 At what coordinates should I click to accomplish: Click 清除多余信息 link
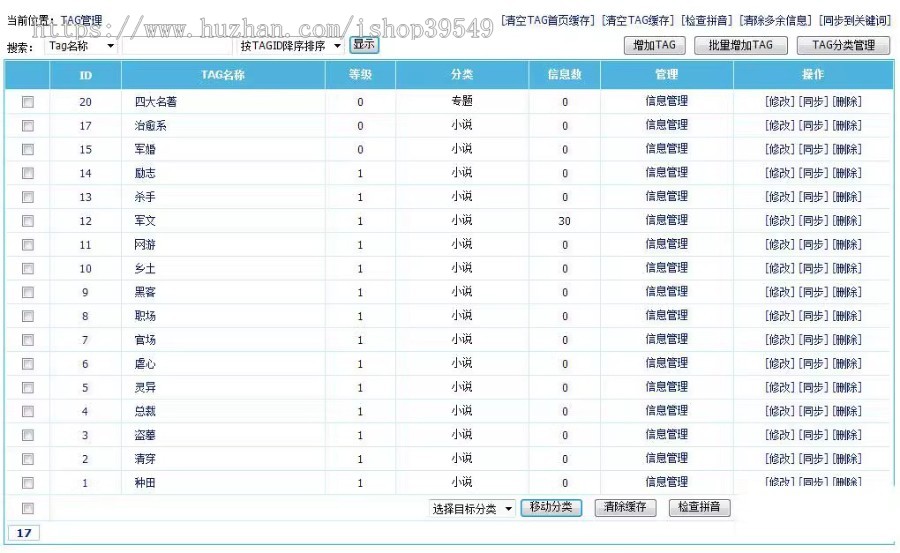tap(775, 21)
